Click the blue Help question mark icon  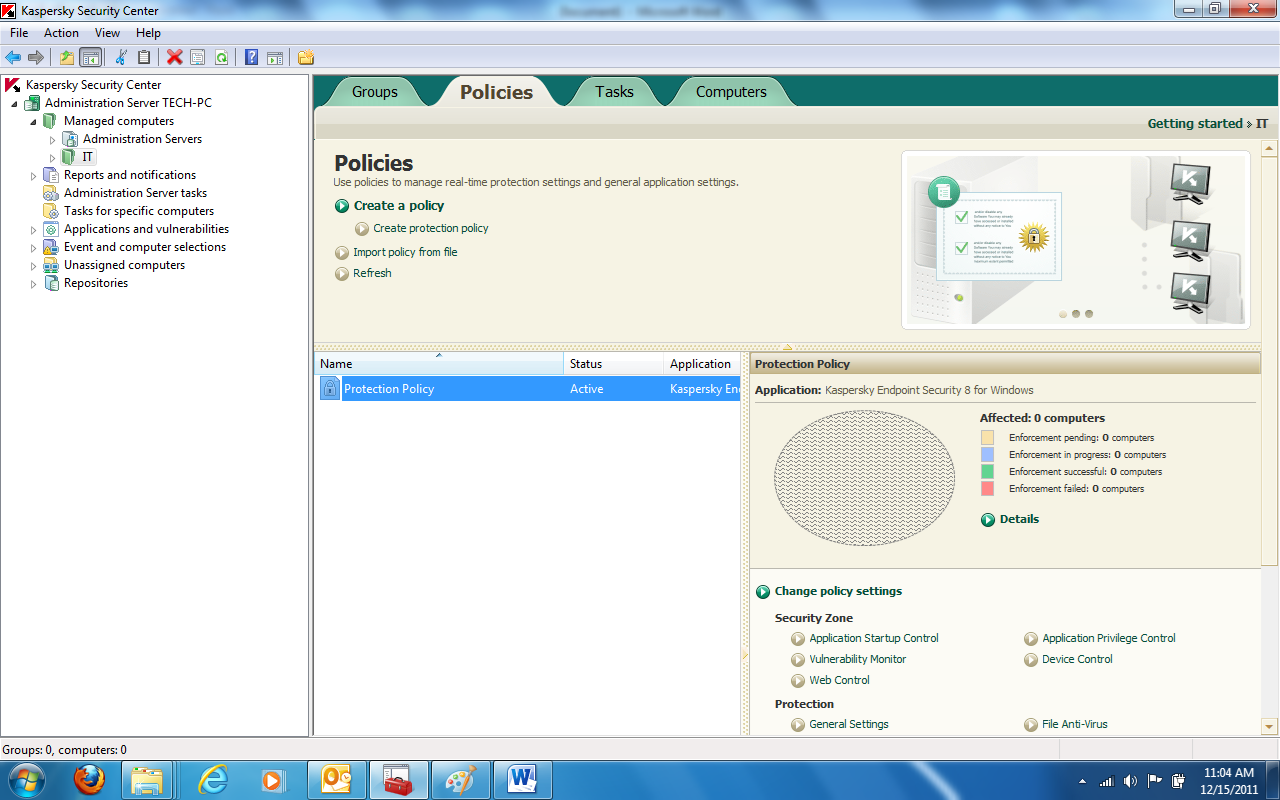251,57
